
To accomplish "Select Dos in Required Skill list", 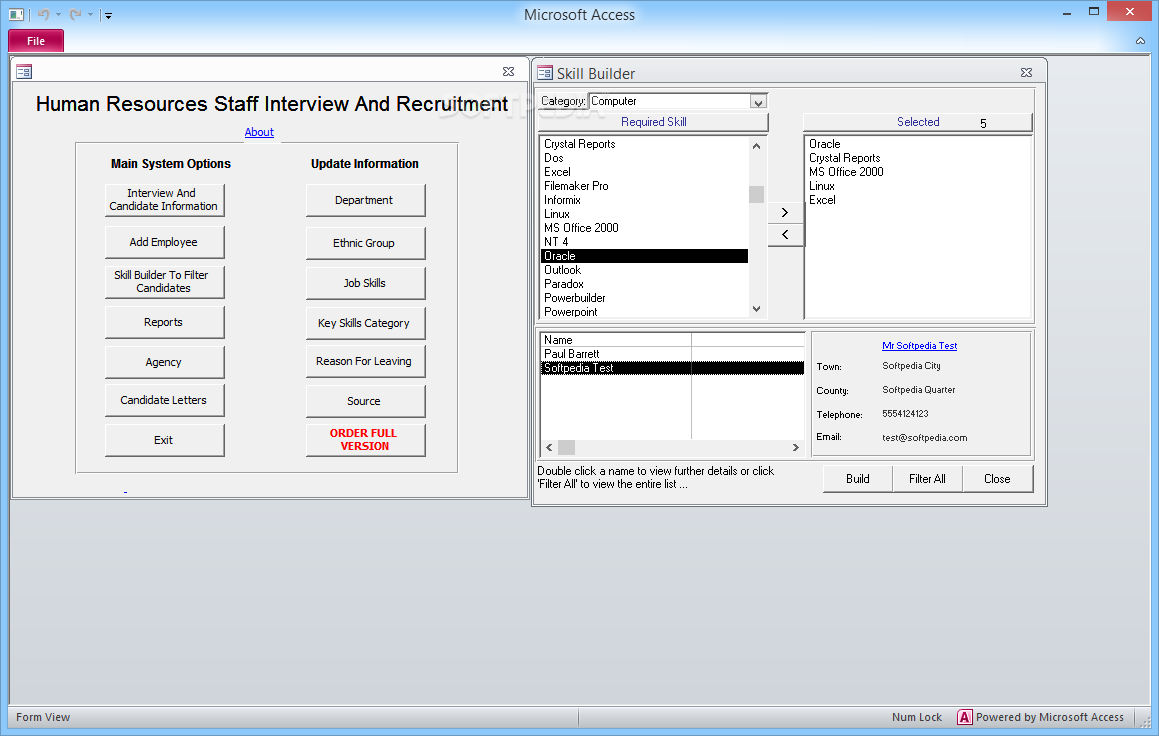I will pyautogui.click(x=644, y=158).
